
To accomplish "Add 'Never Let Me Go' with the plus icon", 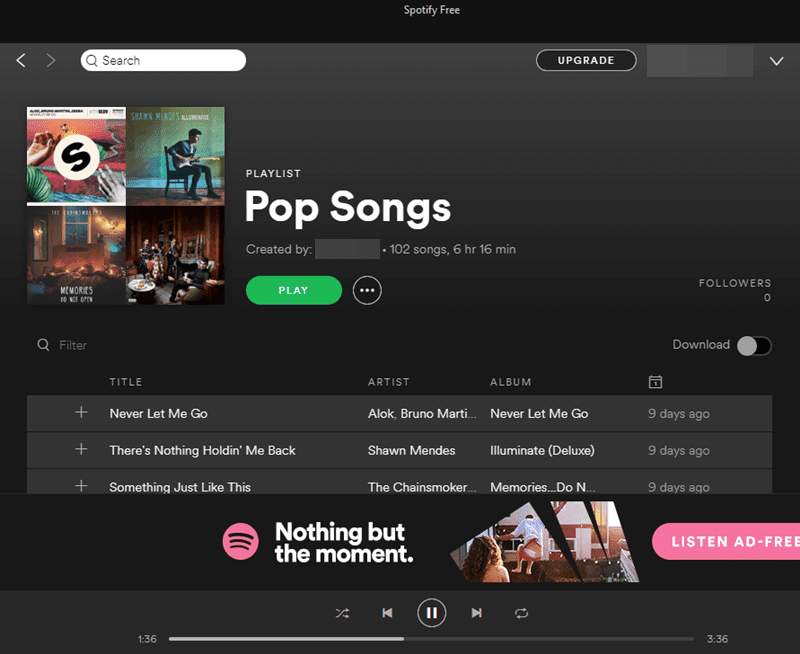I will tap(81, 413).
